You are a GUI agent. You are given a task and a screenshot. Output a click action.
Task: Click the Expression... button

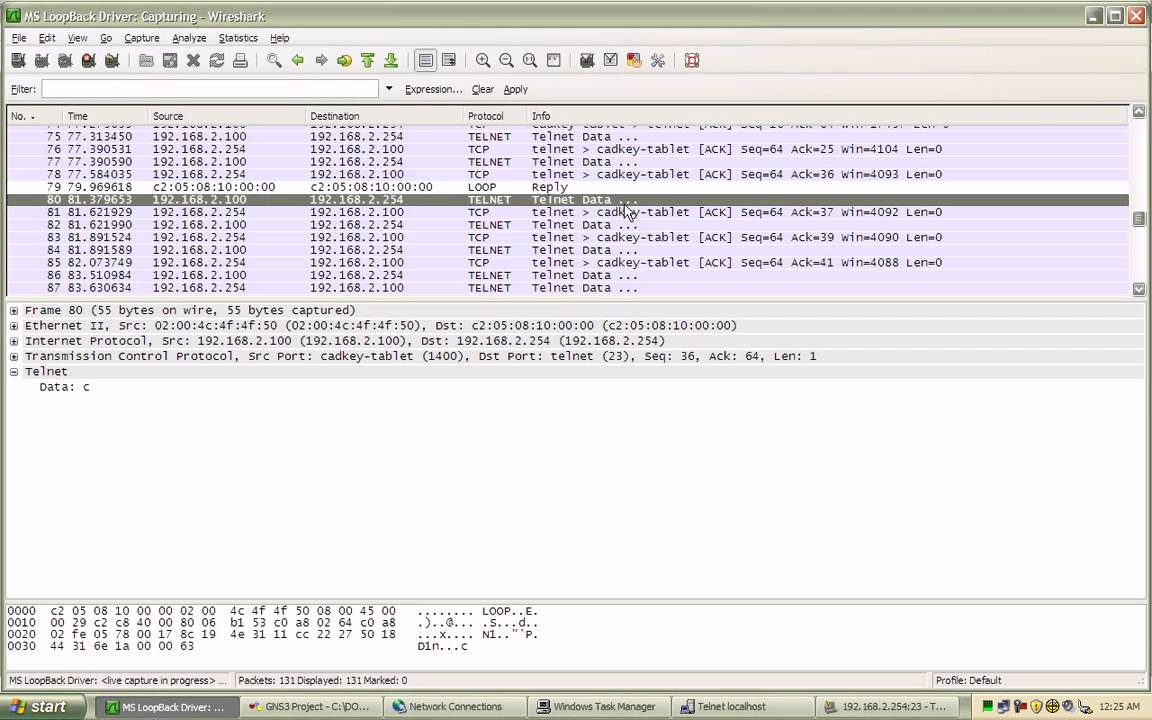click(433, 90)
